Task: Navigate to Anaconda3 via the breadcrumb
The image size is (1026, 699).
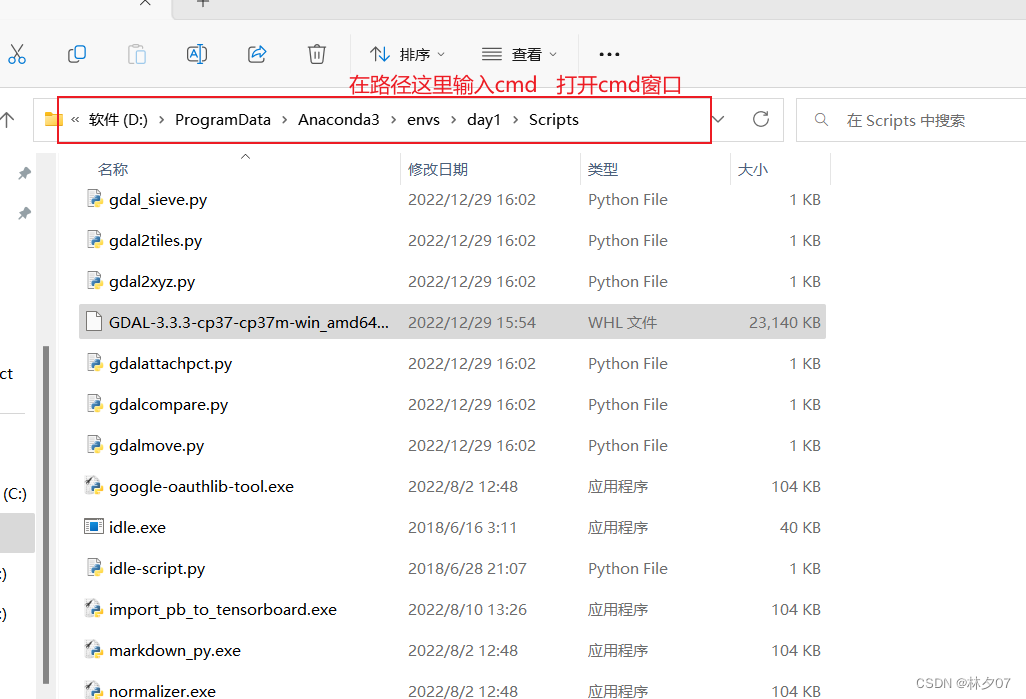Action: pos(339,119)
